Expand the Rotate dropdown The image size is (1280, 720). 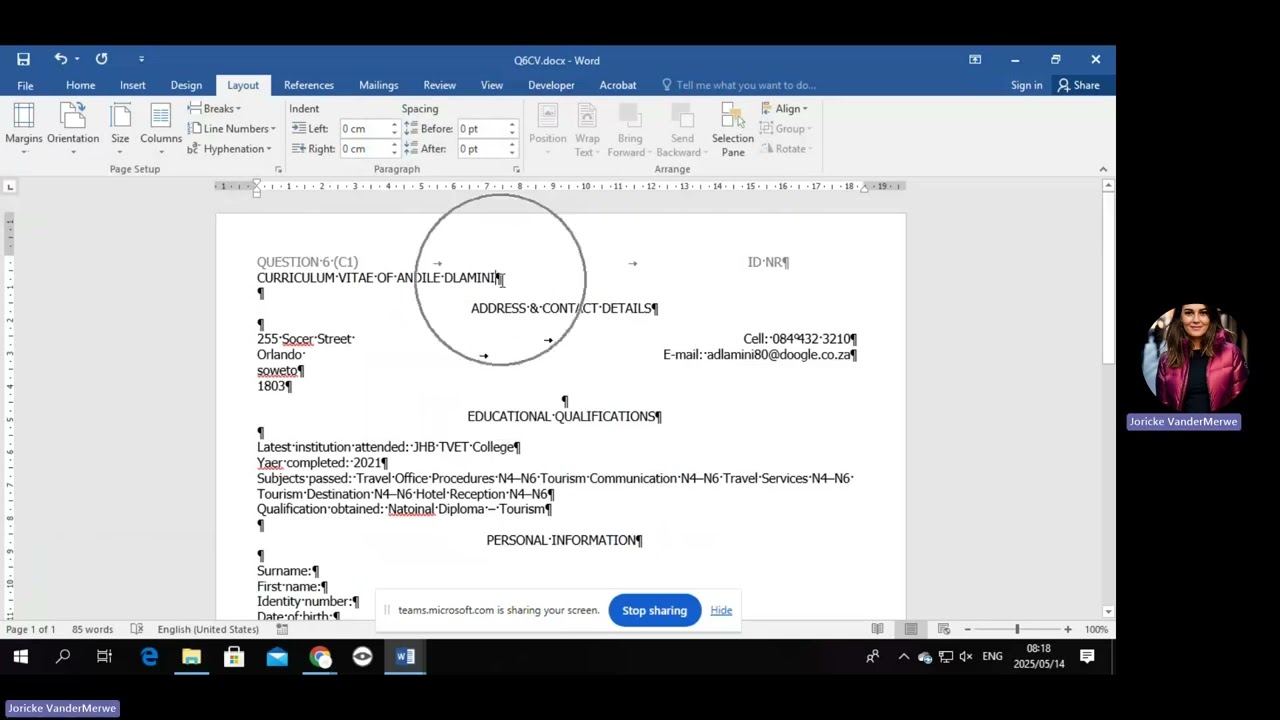[786, 148]
